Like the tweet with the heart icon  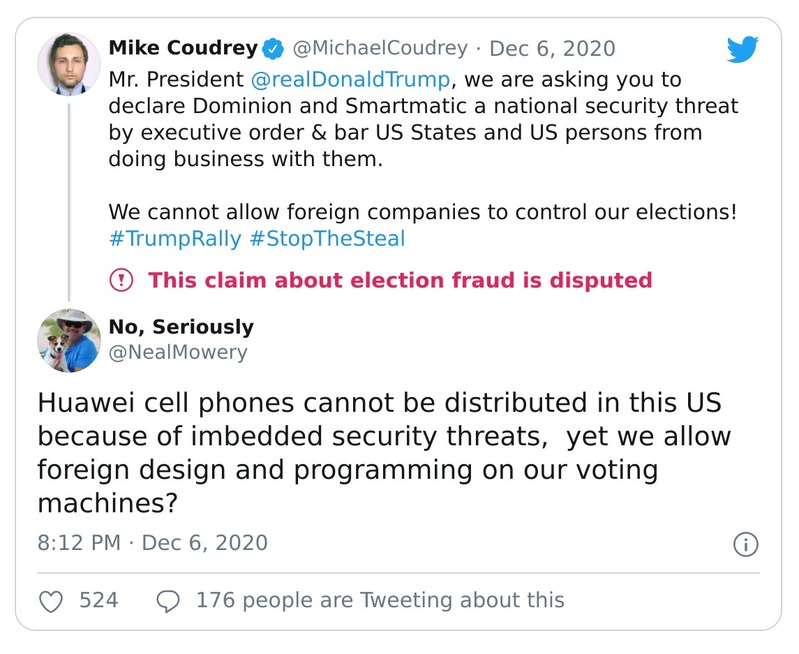[x=50, y=601]
